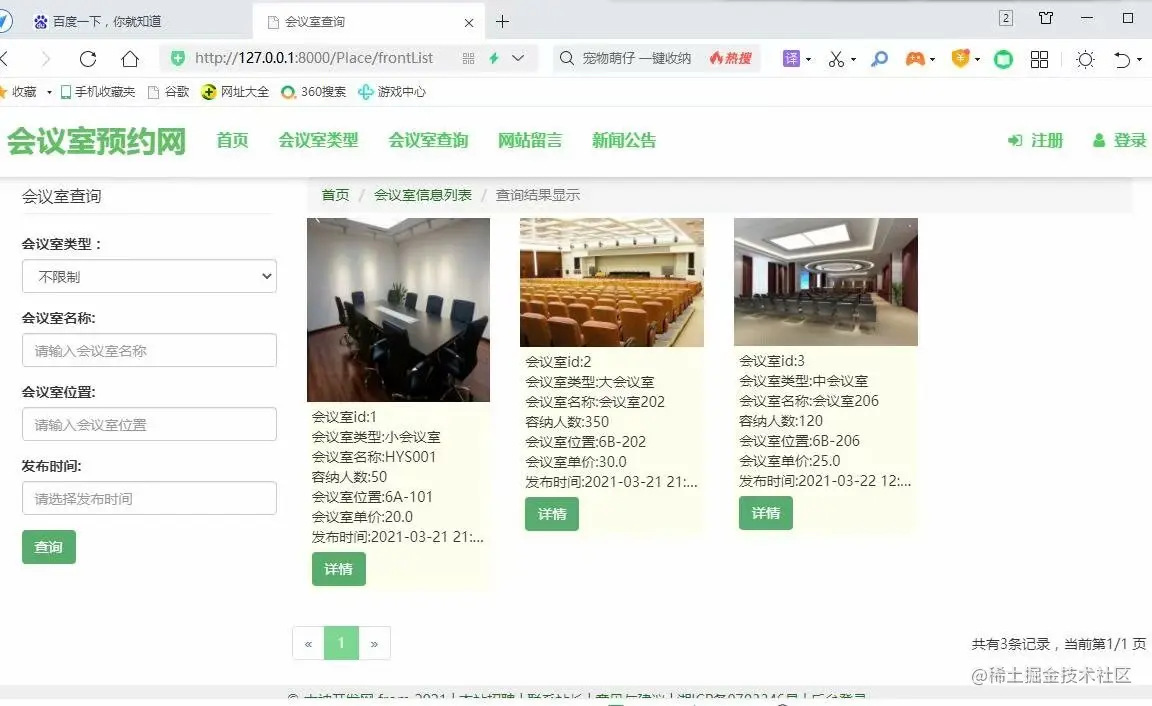This screenshot has height=706, width=1152.
Task: Click 首页 in the breadcrumb
Action: coord(336,195)
